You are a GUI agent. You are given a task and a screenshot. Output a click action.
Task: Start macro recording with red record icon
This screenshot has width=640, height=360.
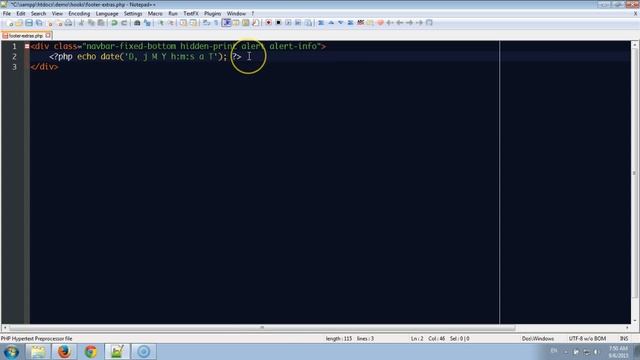(268, 23)
